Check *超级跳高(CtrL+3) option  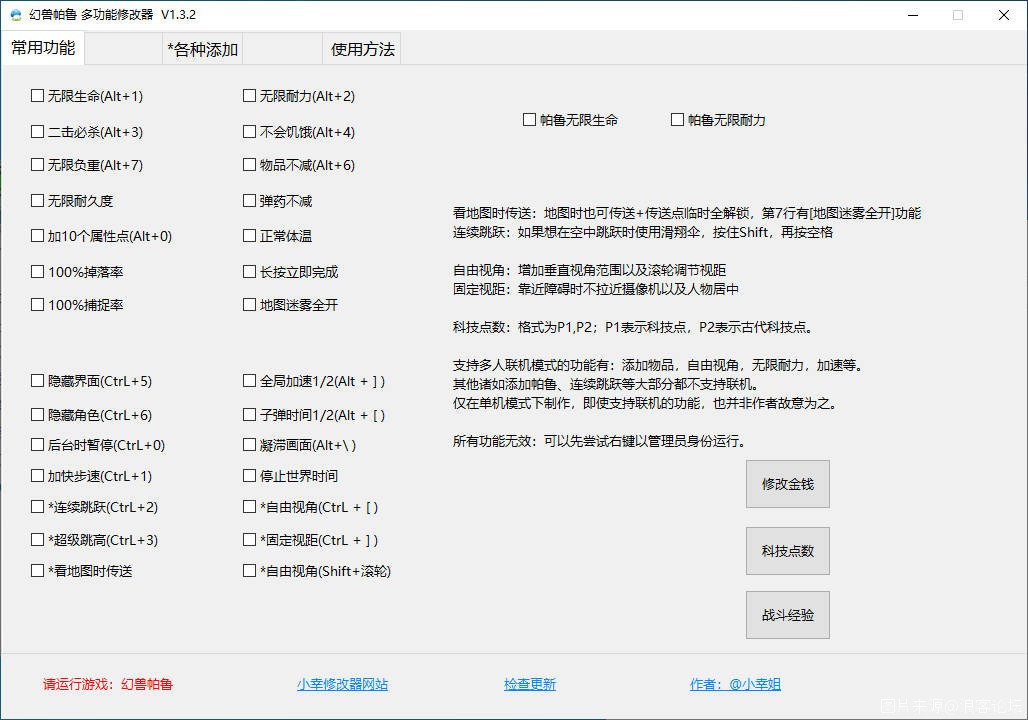pos(38,540)
